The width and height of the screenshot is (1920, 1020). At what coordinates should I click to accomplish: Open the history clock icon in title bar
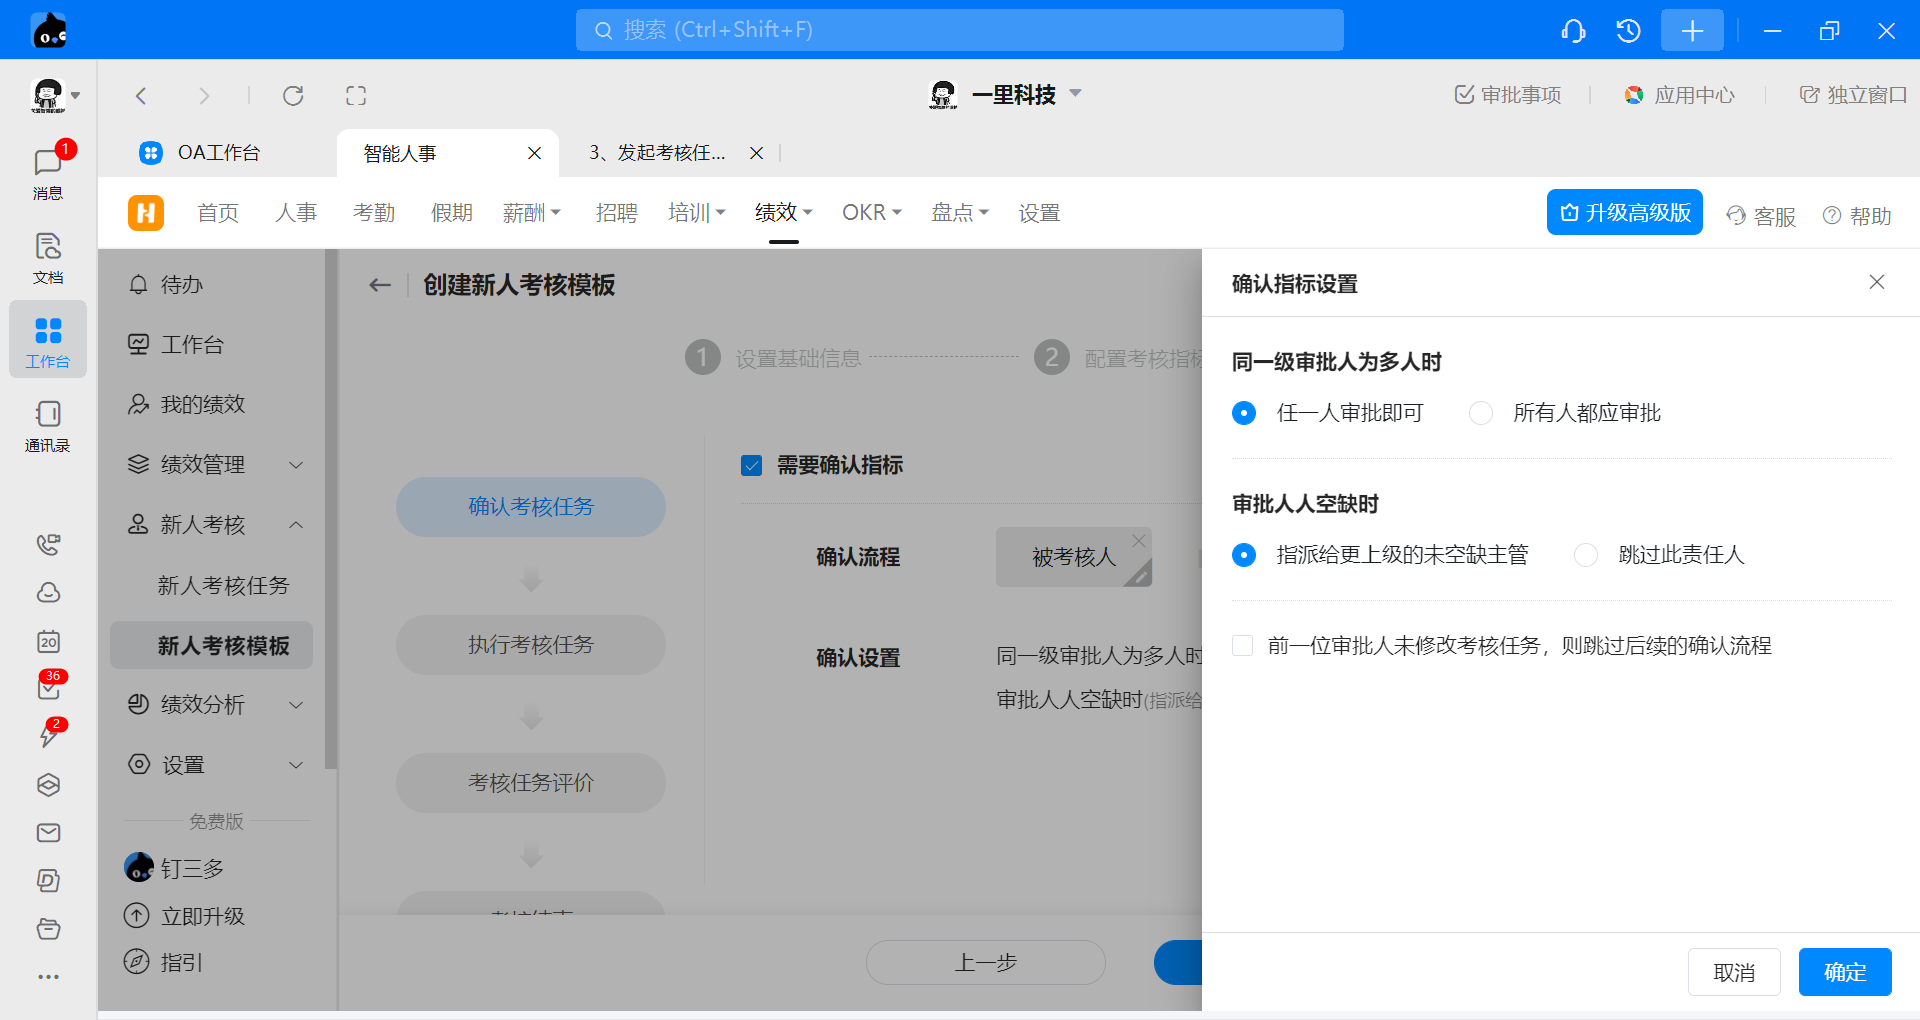click(x=1628, y=31)
